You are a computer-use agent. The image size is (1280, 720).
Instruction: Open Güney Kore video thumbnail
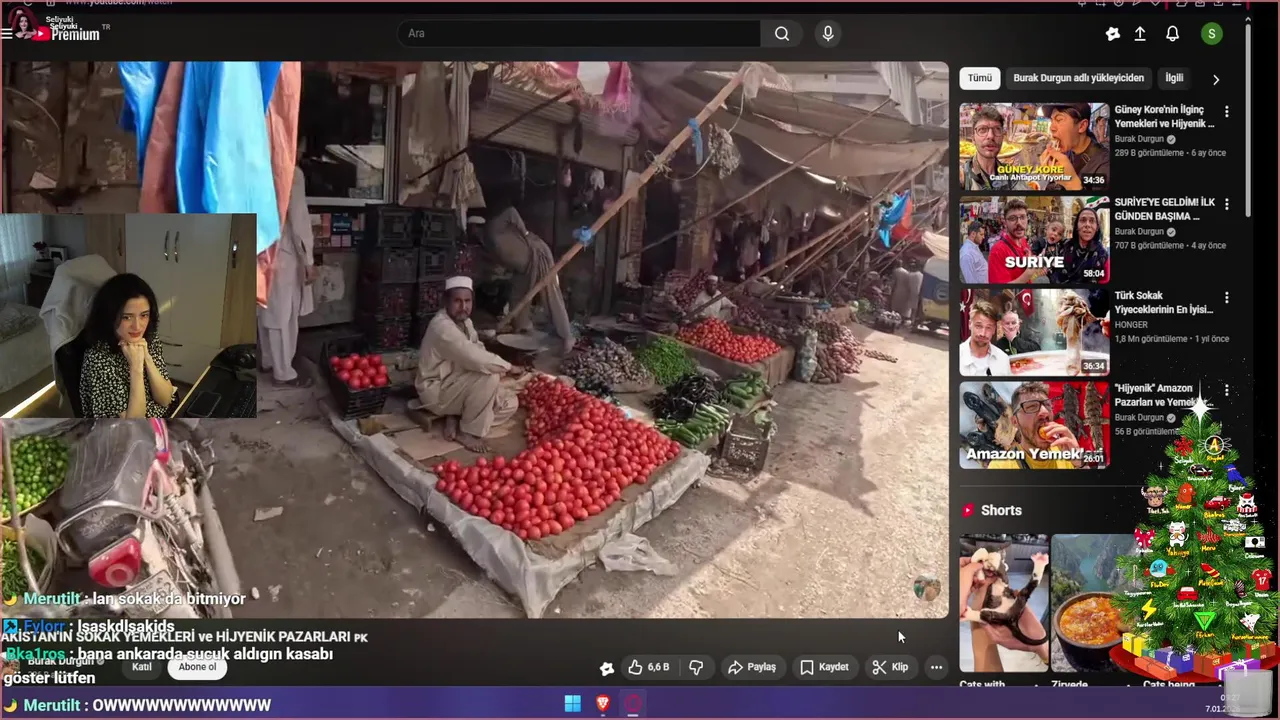point(1034,146)
